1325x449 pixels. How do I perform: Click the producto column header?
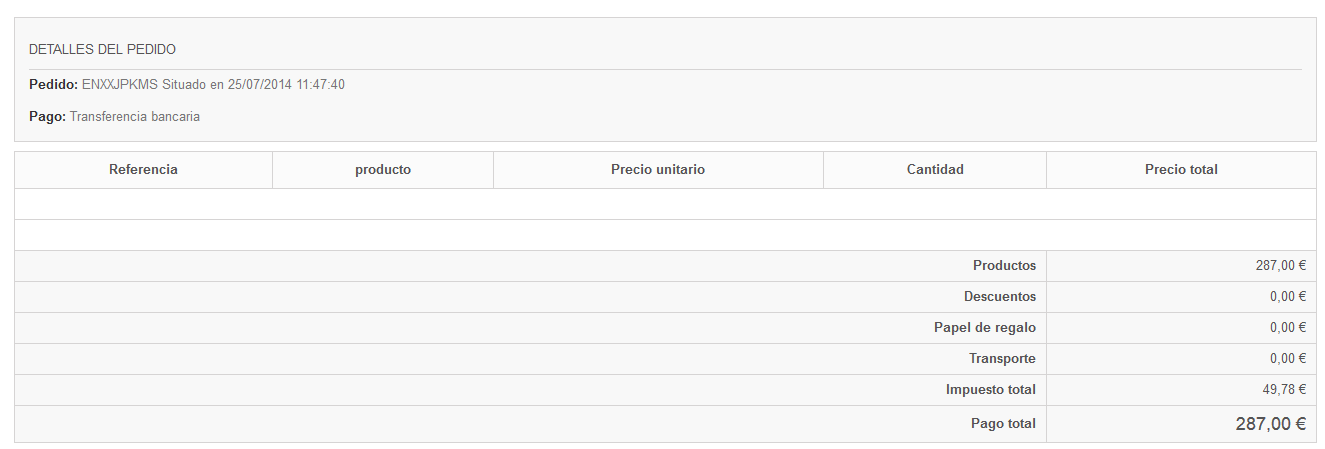[x=383, y=170]
